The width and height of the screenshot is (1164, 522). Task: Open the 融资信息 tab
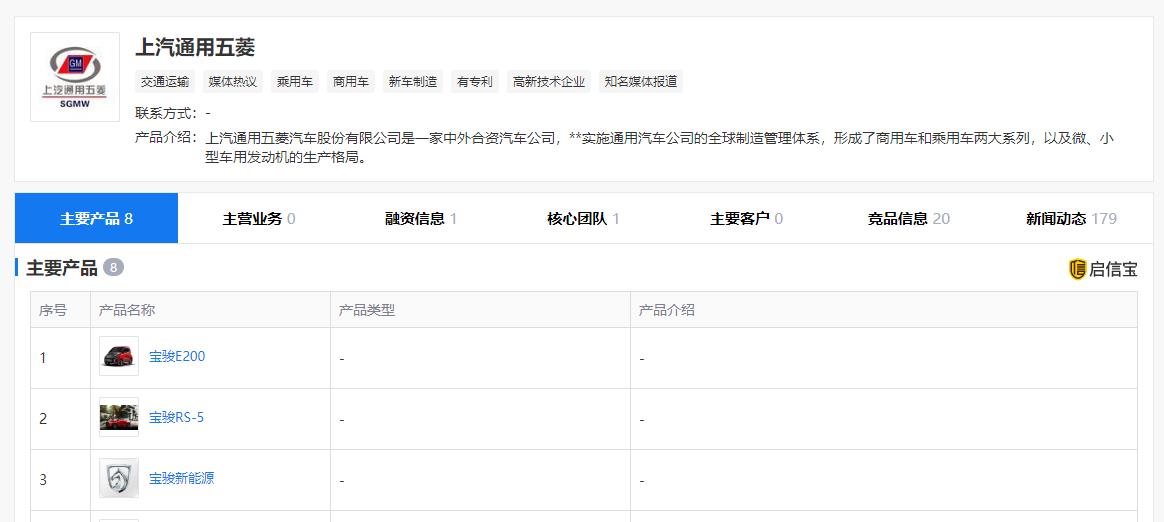pos(421,218)
